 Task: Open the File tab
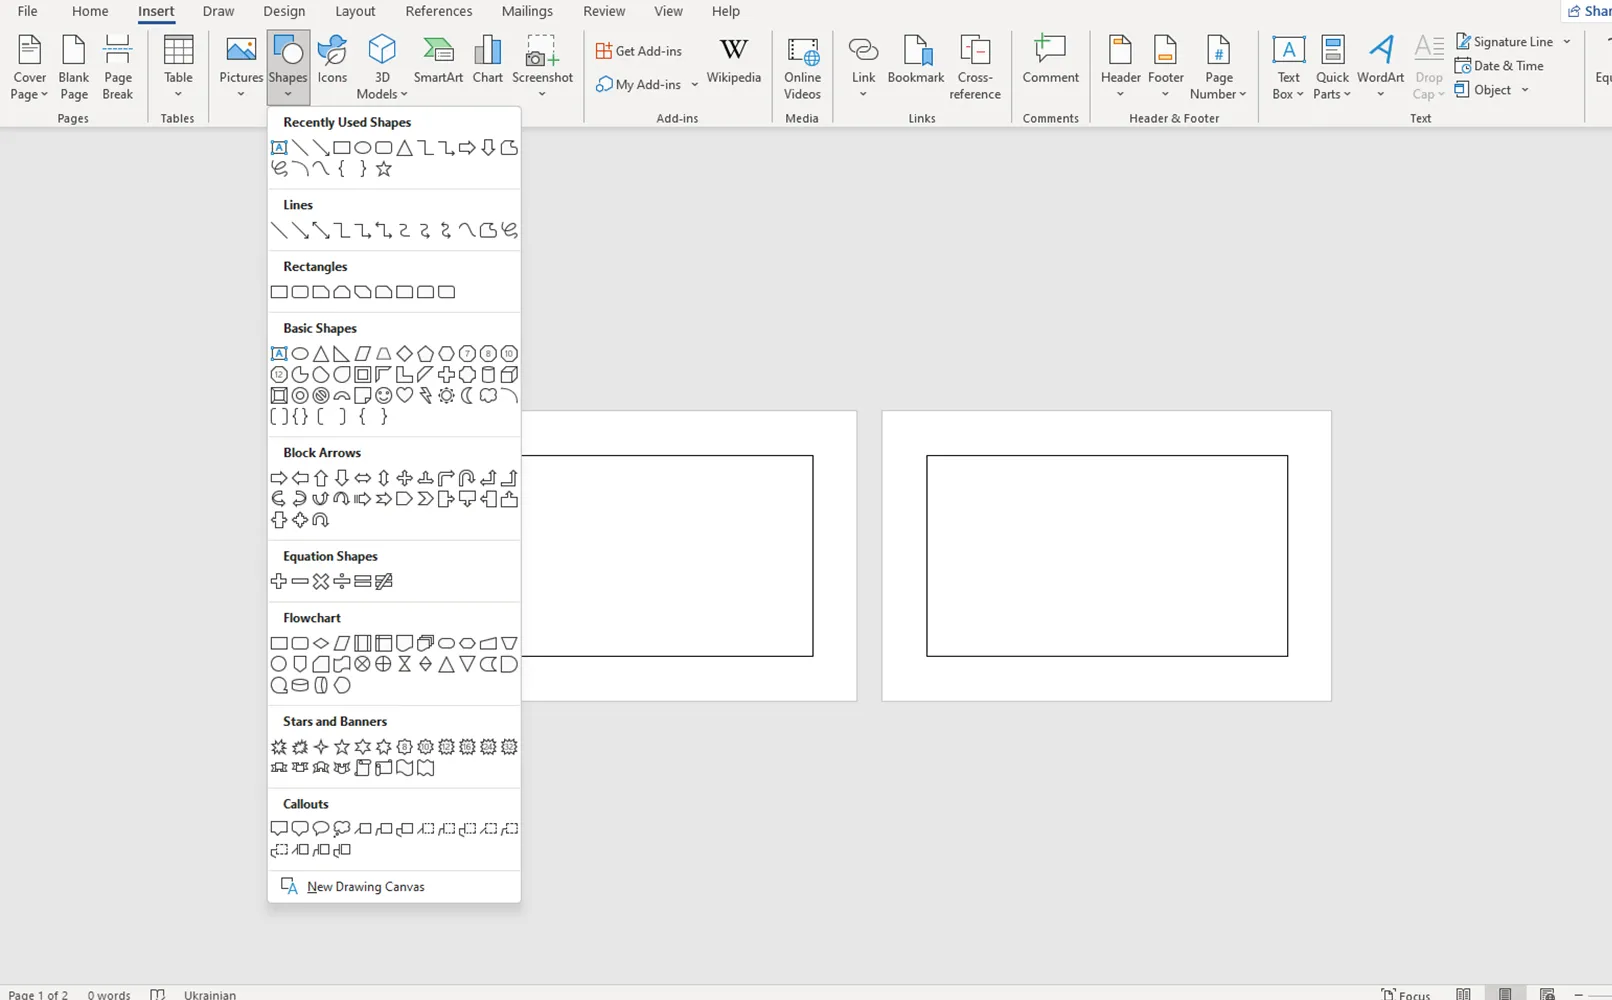(x=27, y=11)
